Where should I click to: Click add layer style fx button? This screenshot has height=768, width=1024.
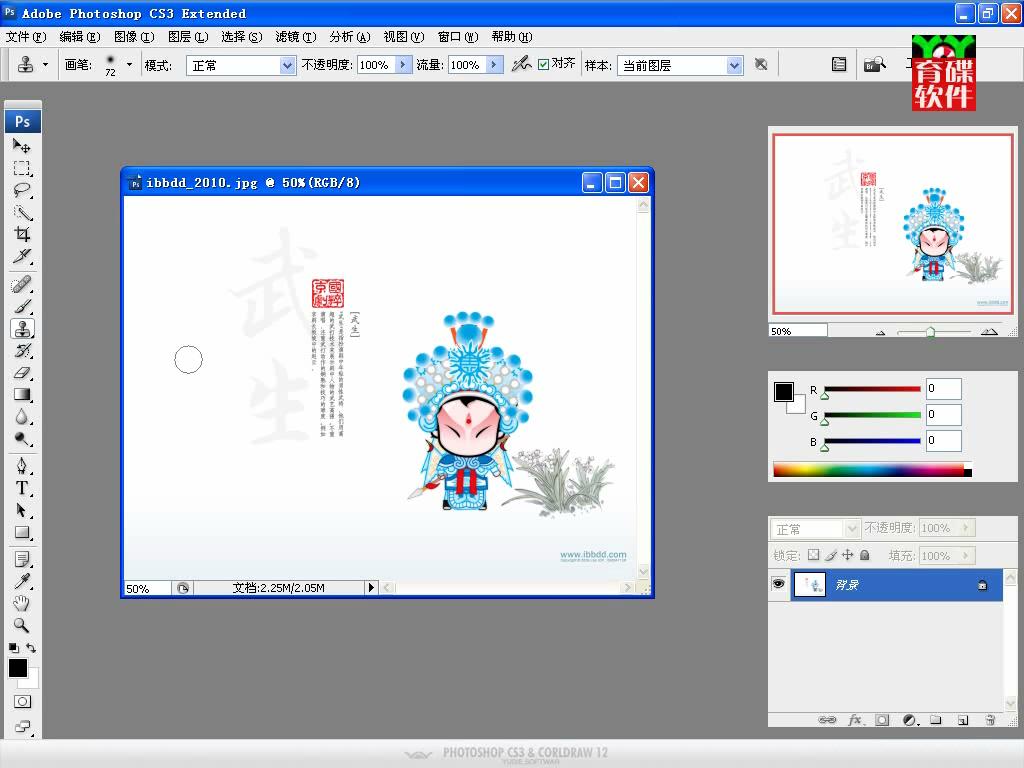[855, 720]
